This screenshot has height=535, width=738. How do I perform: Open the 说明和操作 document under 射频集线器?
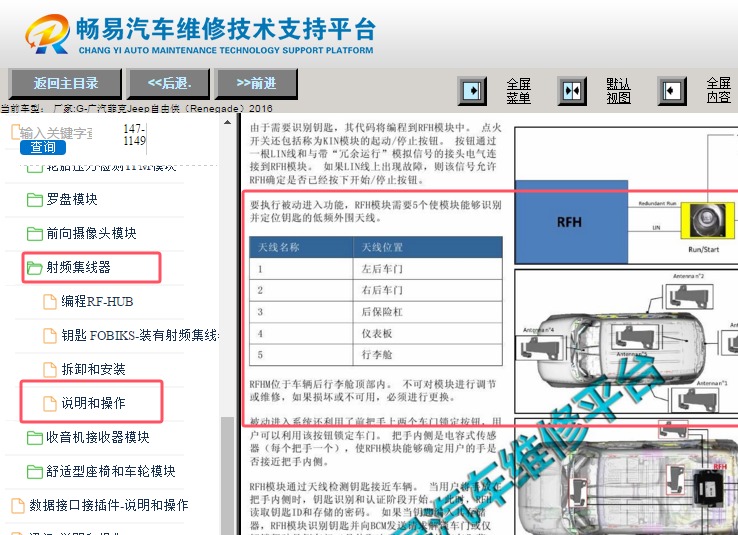(93, 403)
